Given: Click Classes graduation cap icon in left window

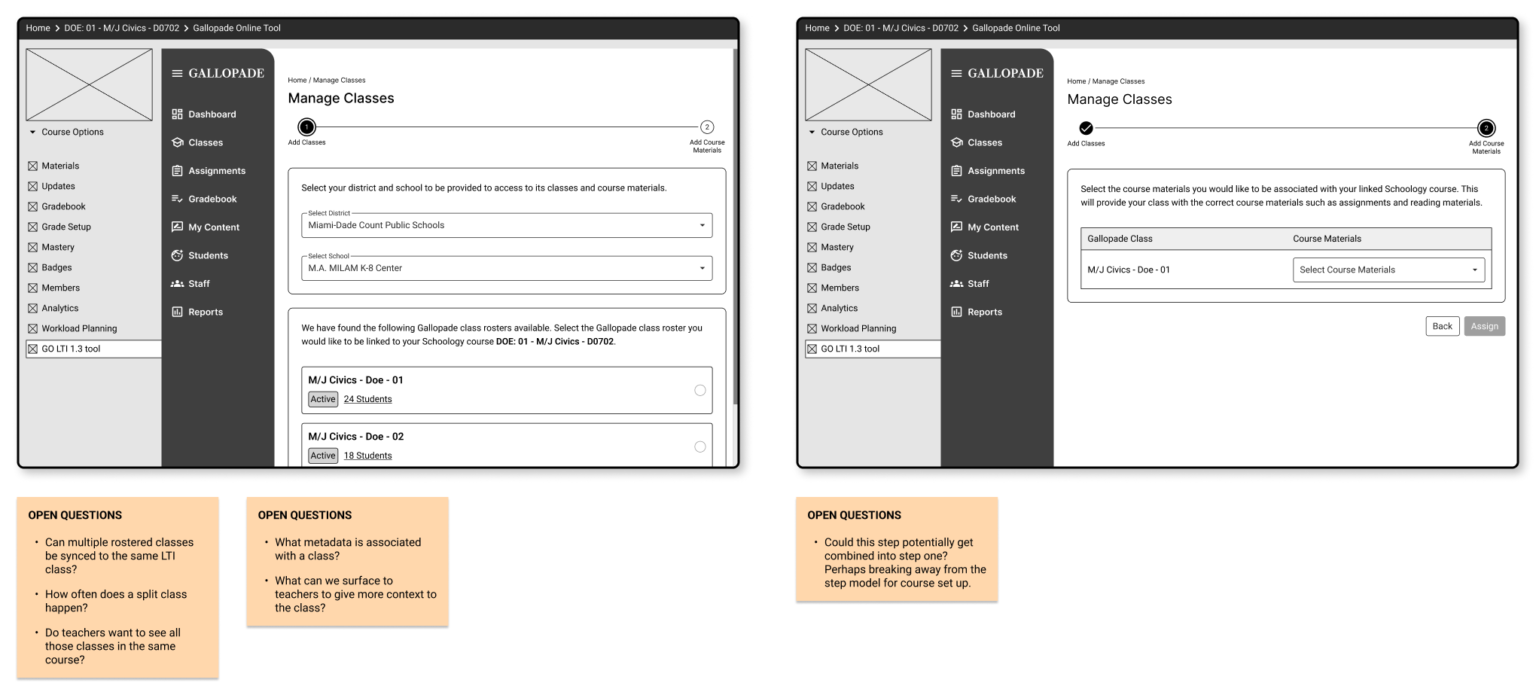Looking at the screenshot, I should tap(177, 142).
